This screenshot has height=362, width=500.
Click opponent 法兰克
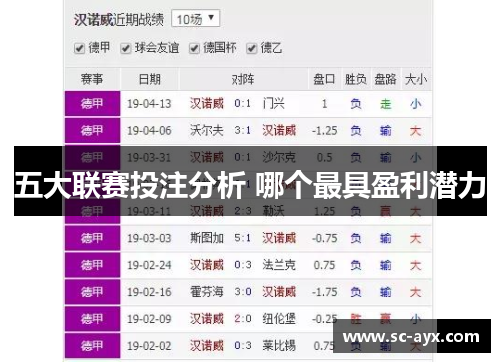279,265
